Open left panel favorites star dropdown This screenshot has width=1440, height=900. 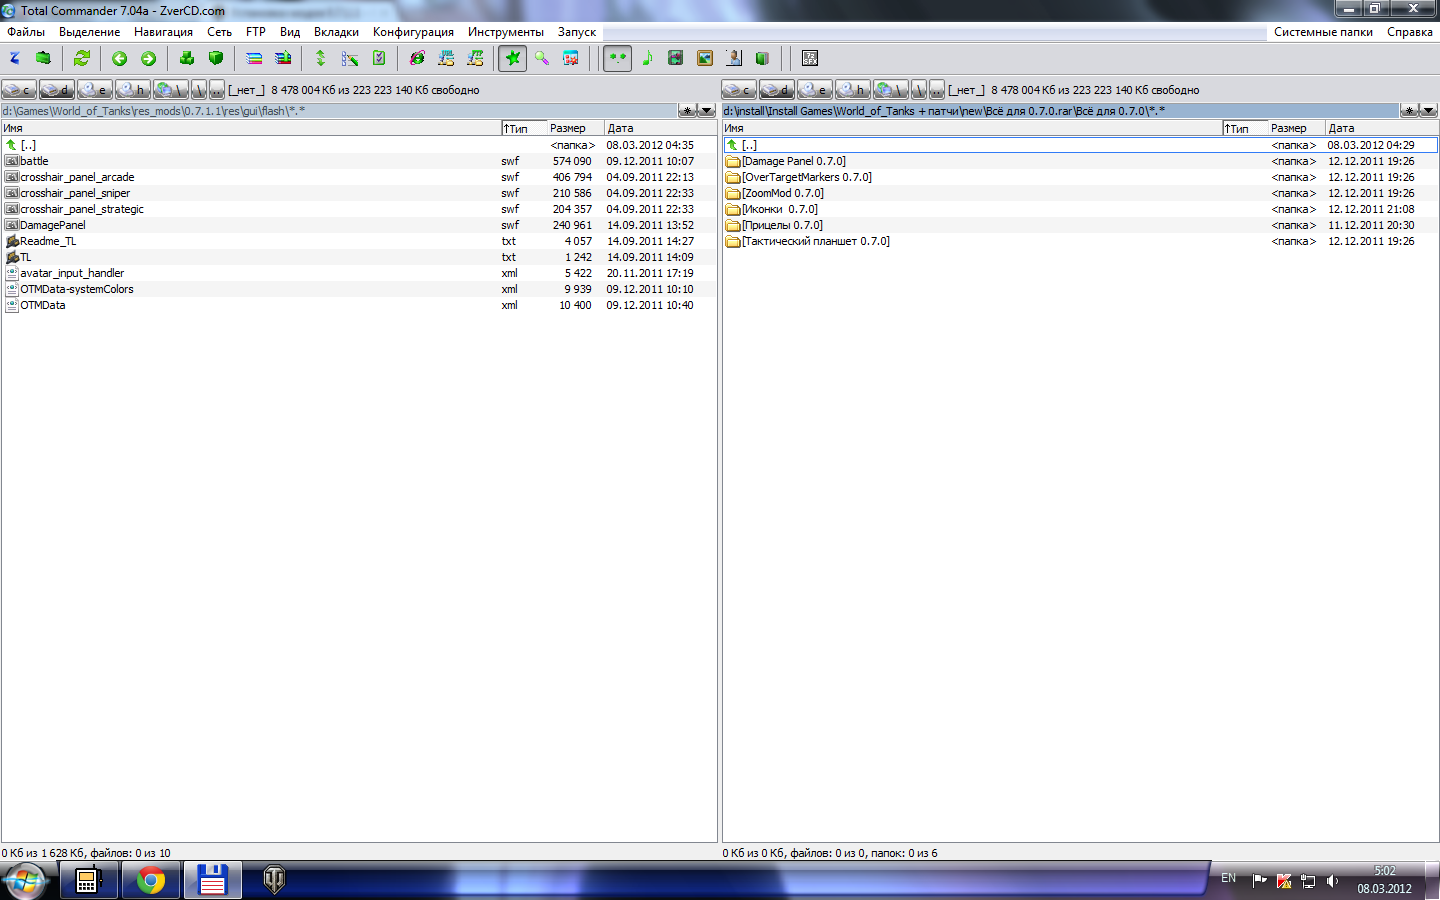click(x=688, y=111)
